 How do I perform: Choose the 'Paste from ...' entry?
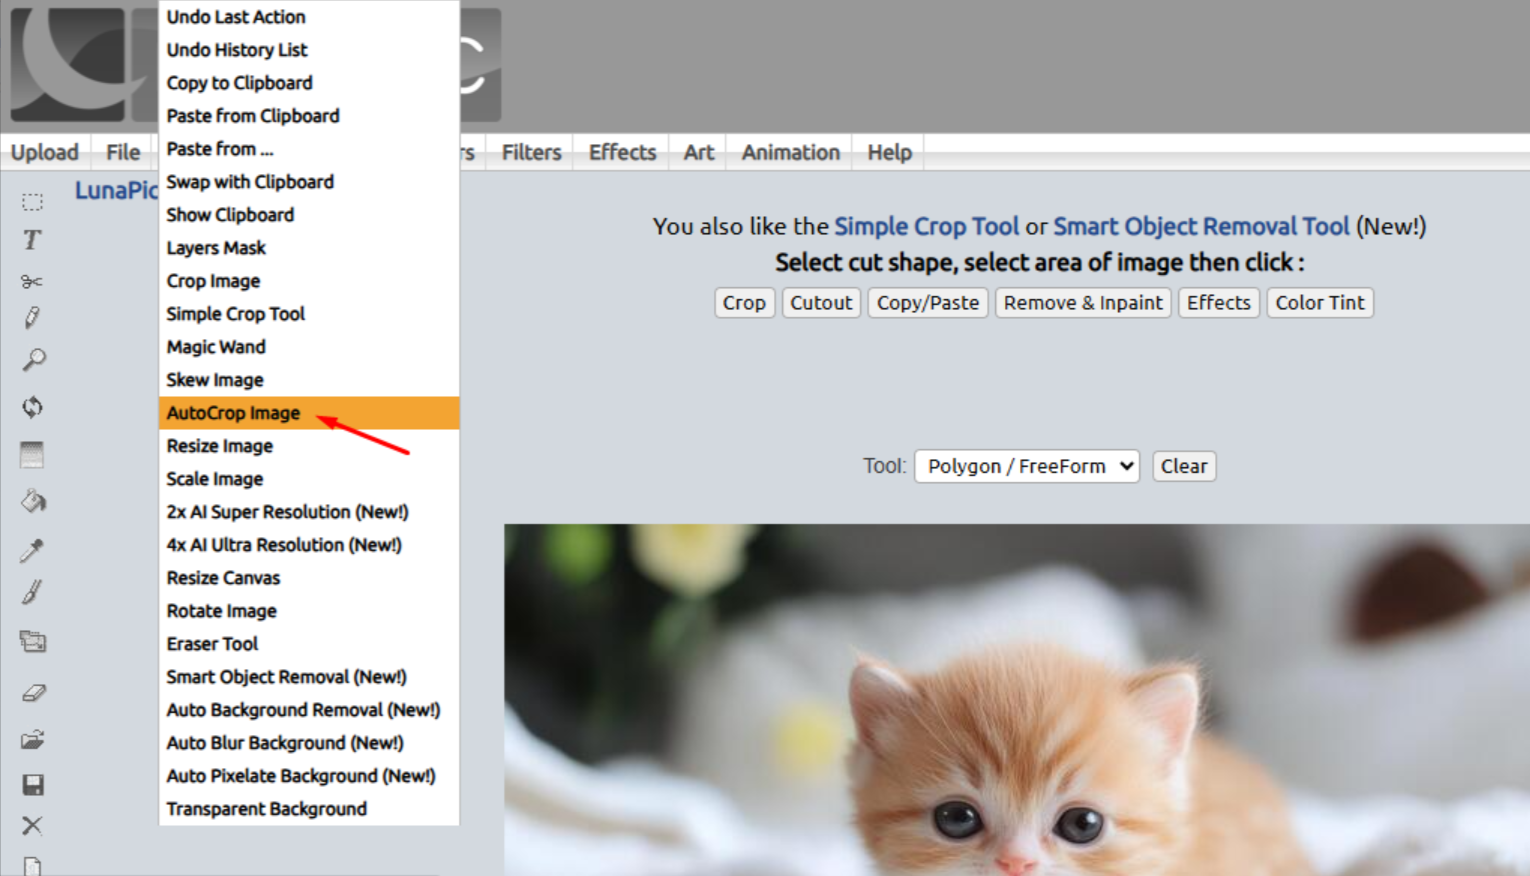(x=309, y=149)
